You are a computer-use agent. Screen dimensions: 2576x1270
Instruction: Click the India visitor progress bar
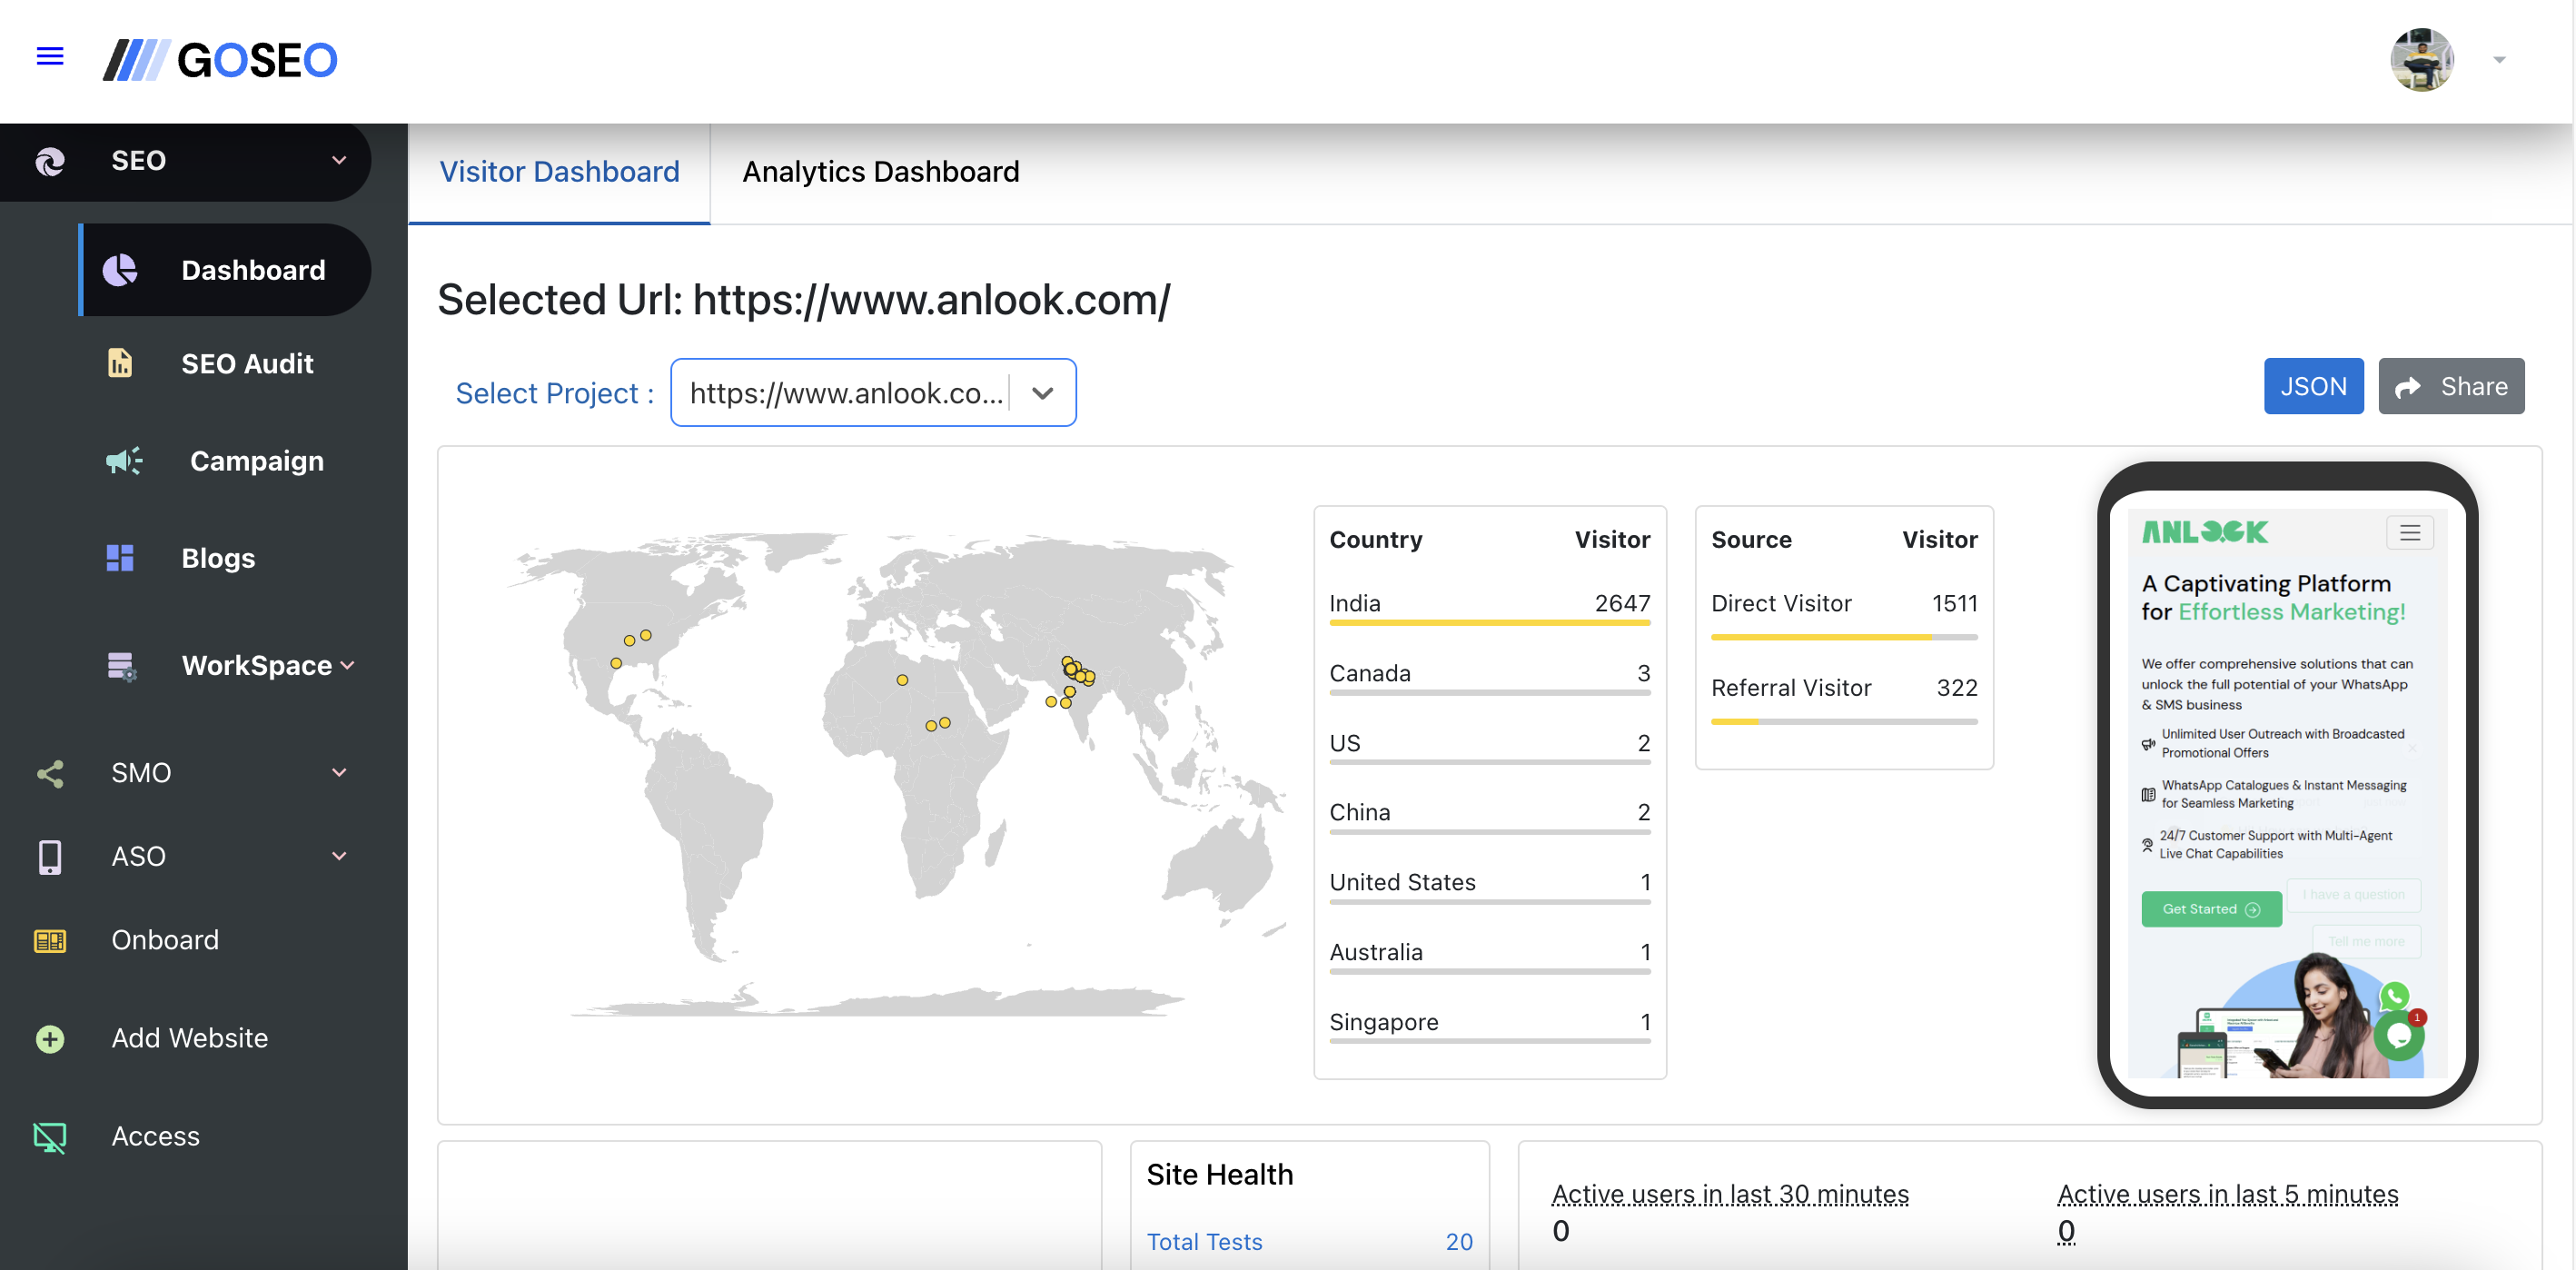point(1489,623)
